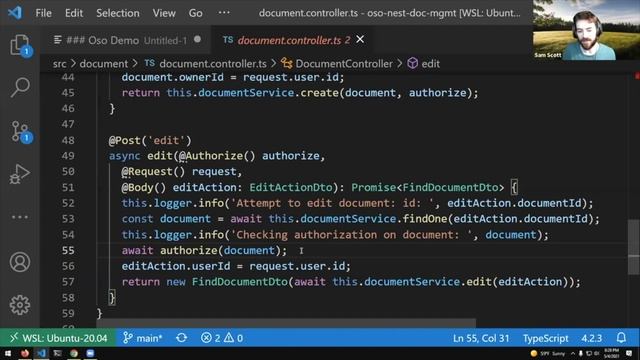Open the Search view icon
This screenshot has width=640, height=360.
click(x=20, y=87)
